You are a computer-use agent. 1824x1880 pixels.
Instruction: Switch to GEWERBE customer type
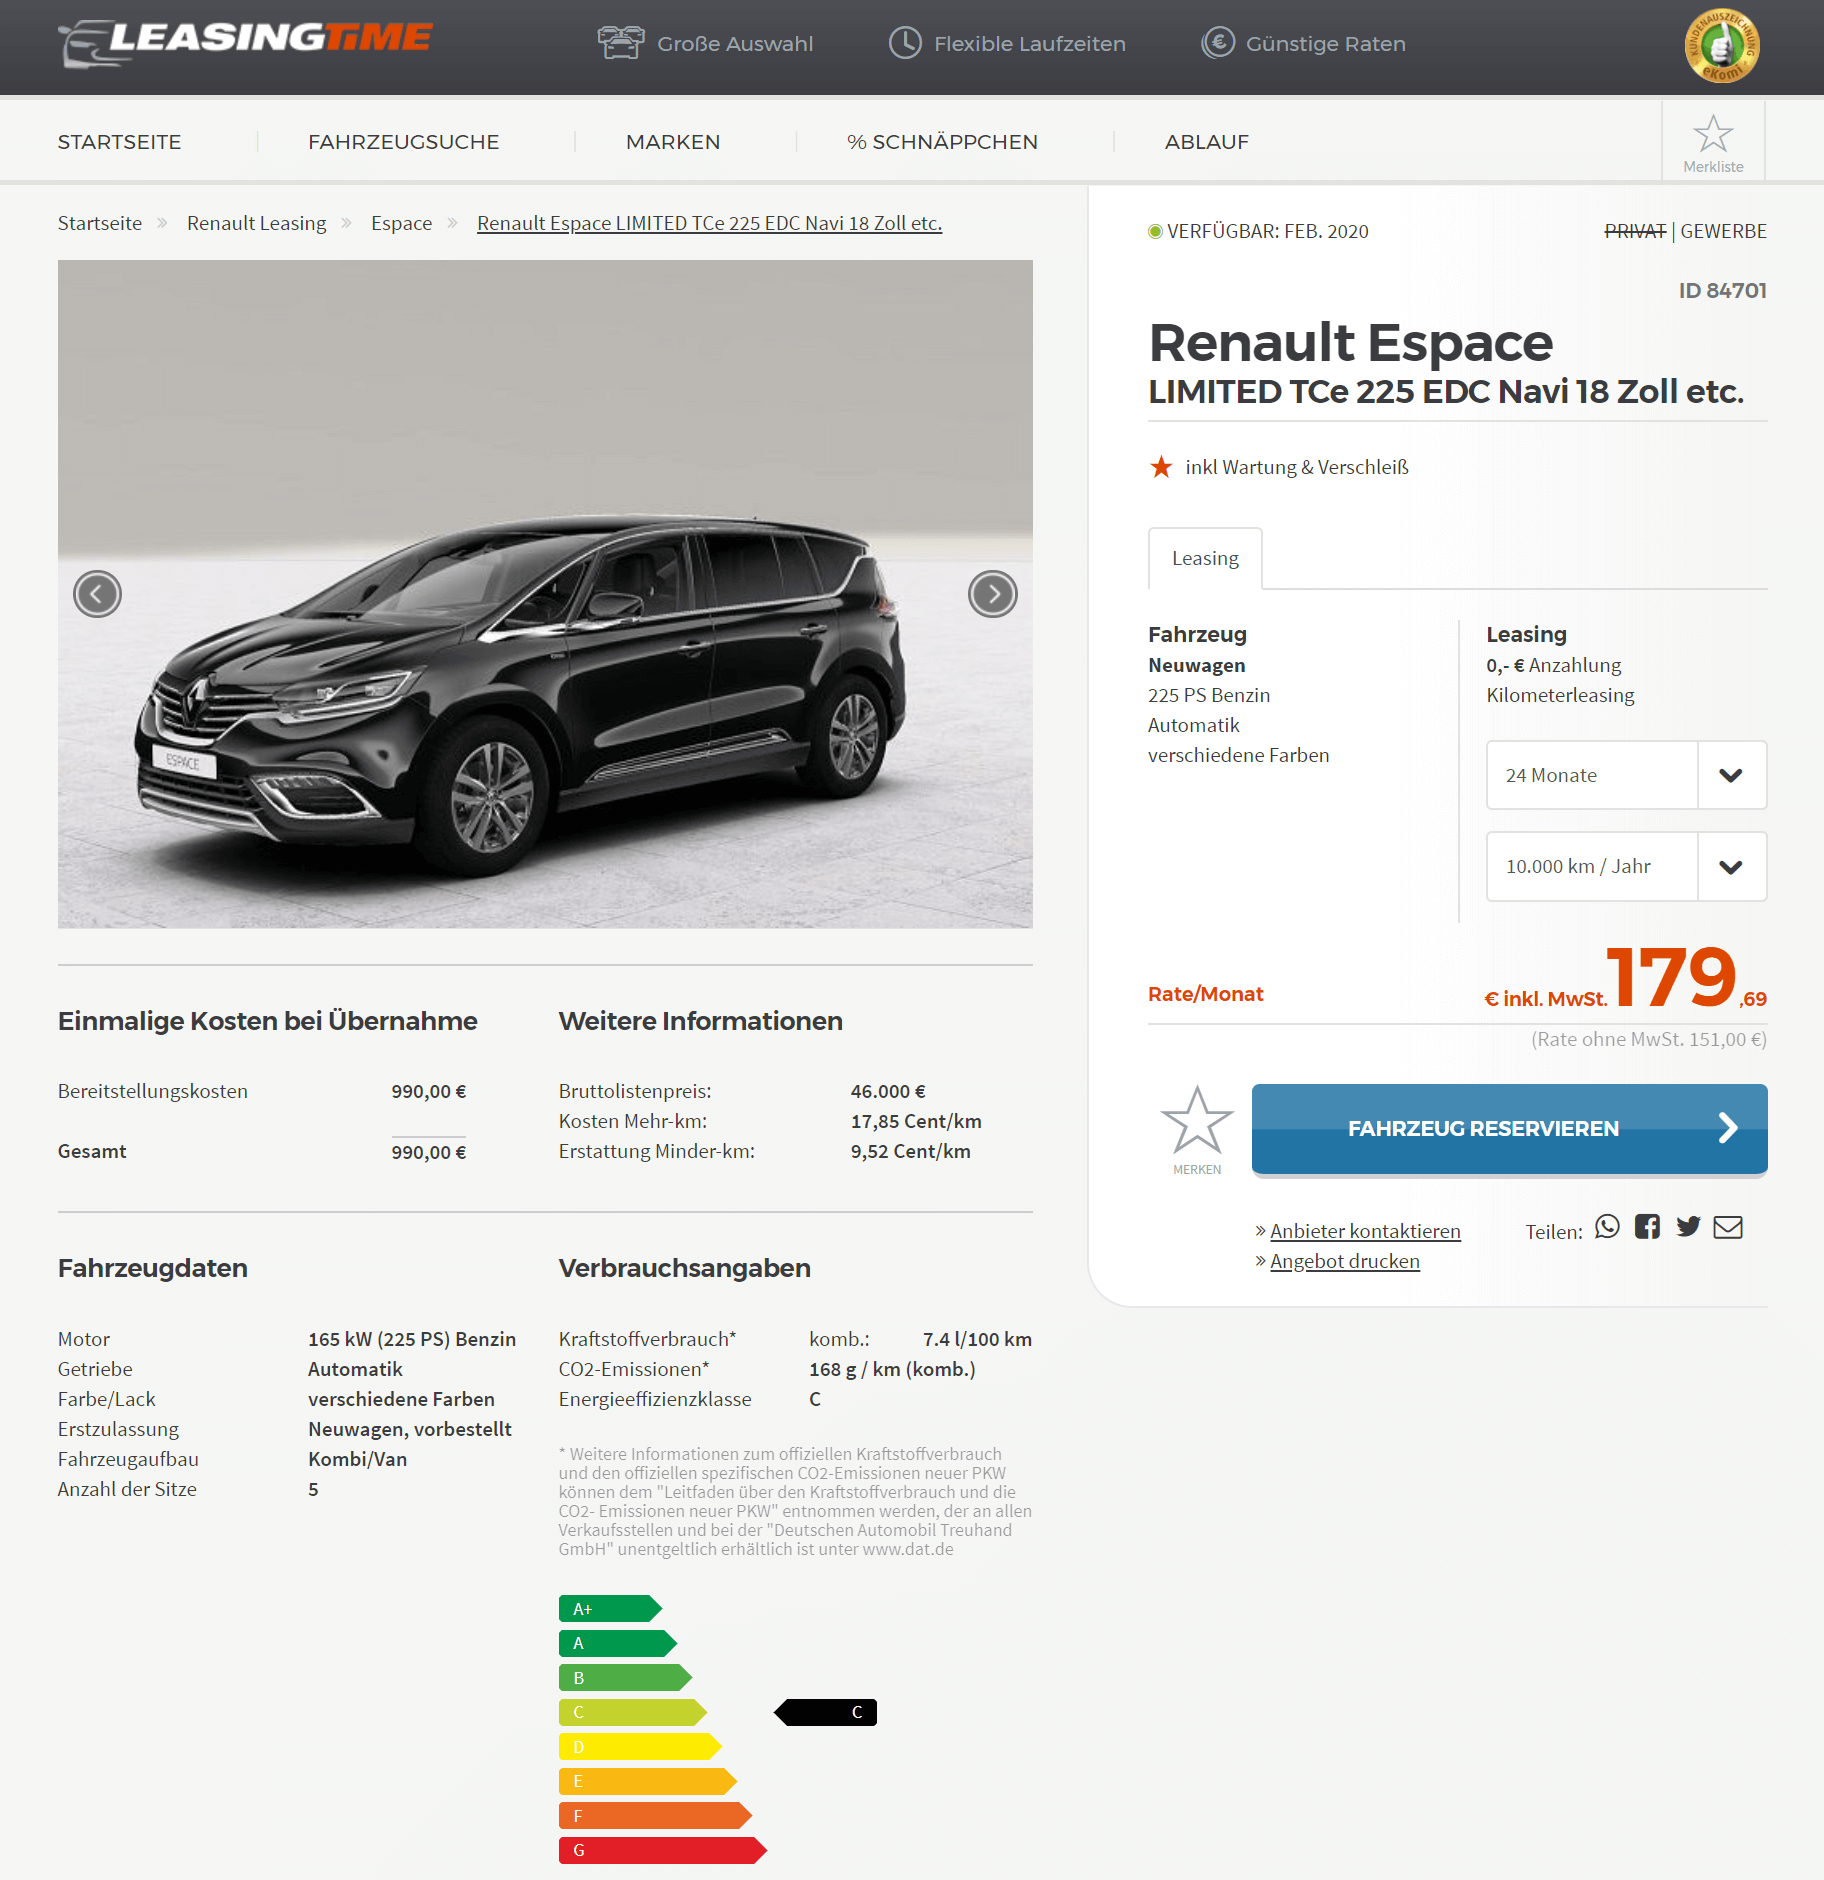click(x=1723, y=231)
